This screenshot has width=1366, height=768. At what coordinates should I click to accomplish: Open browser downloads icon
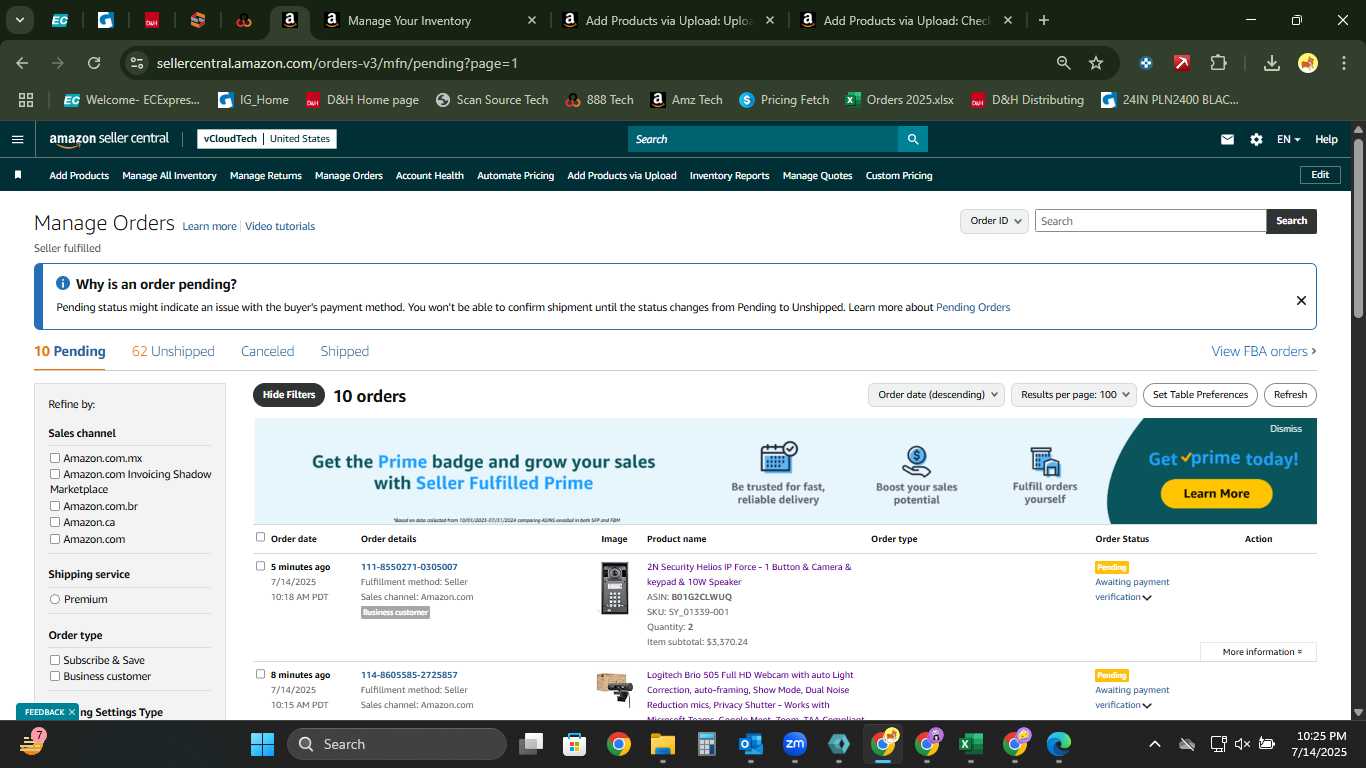1272,63
